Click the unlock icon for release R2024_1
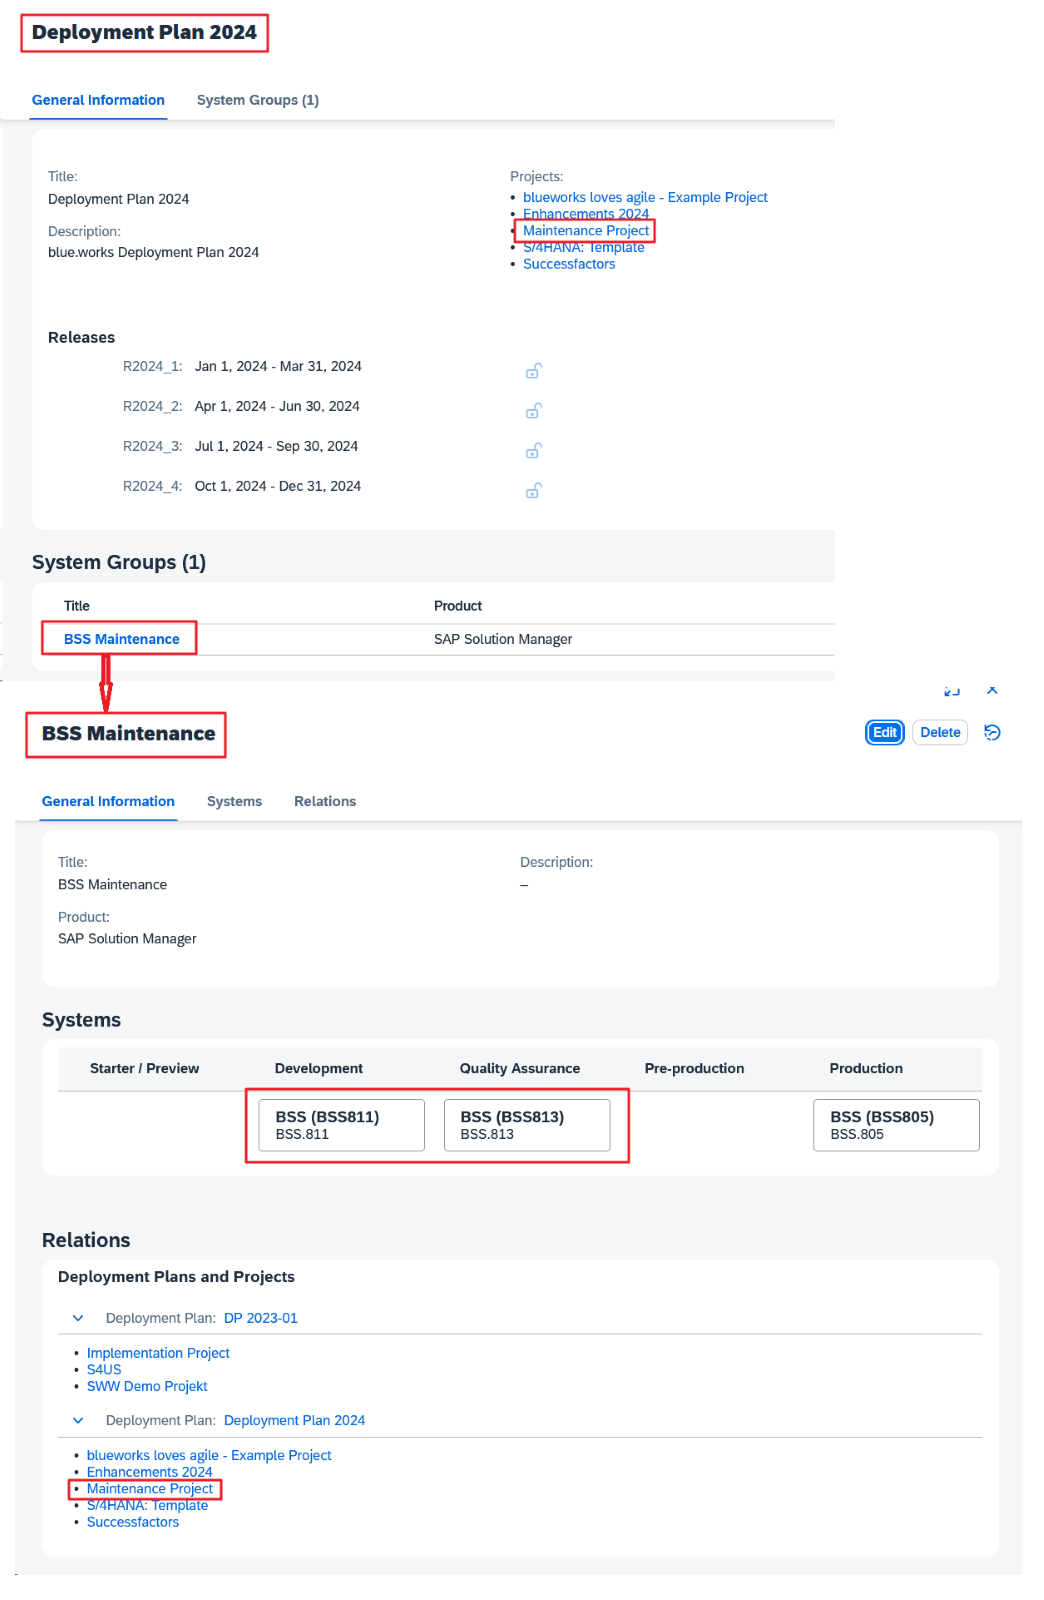Image resolution: width=1044 pixels, height=1600 pixels. tap(534, 371)
